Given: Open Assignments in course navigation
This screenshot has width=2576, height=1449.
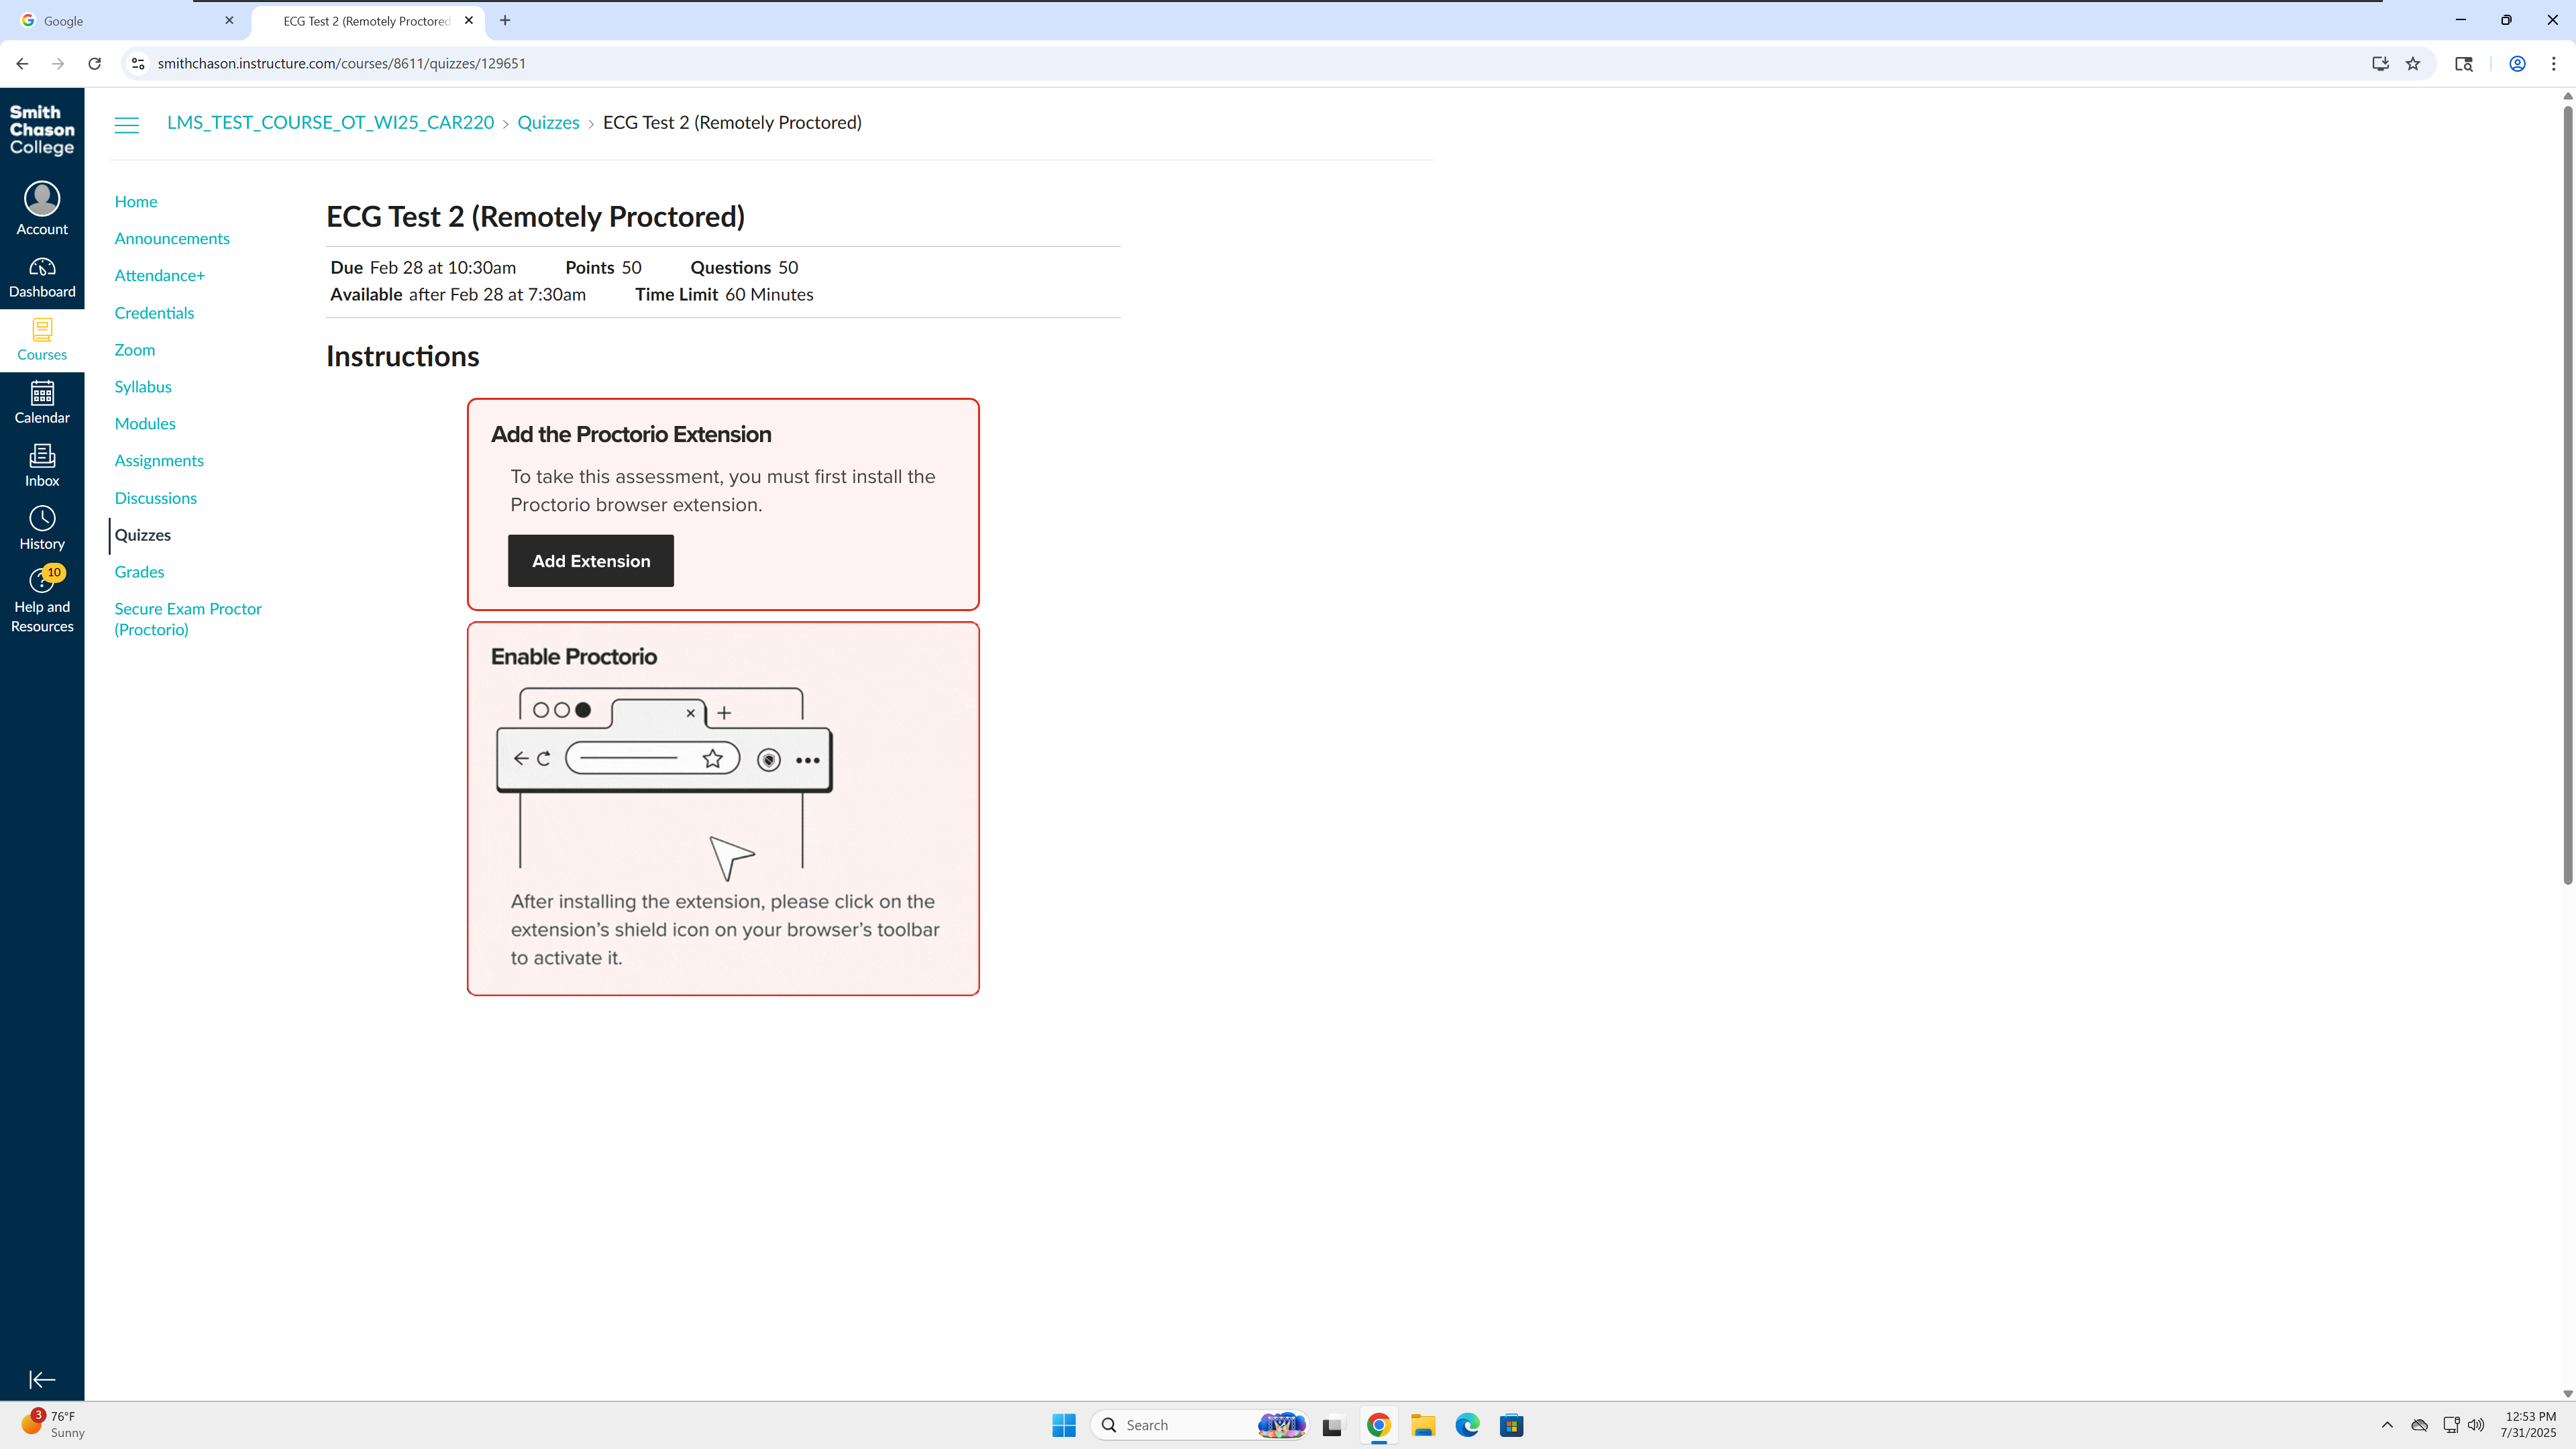Looking at the screenshot, I should point(159,460).
